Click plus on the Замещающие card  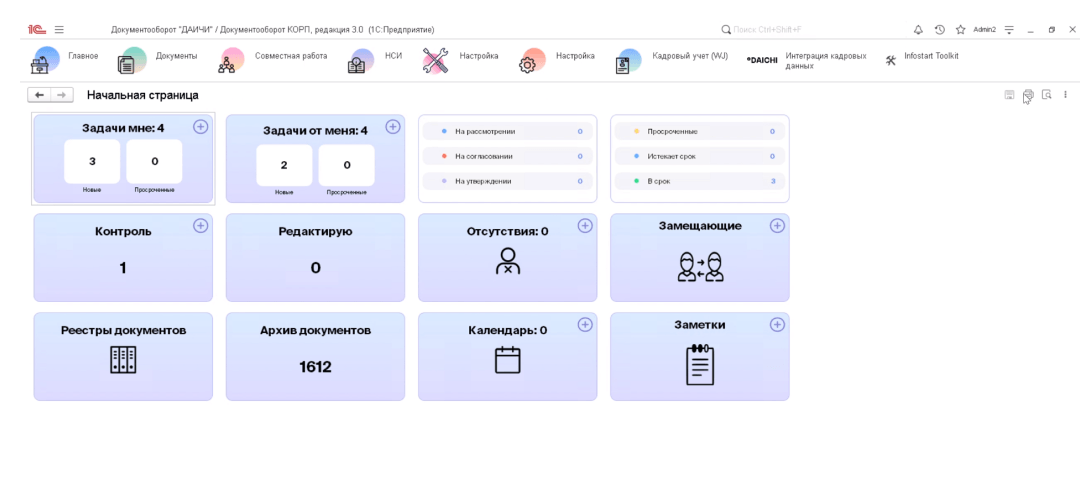point(777,225)
